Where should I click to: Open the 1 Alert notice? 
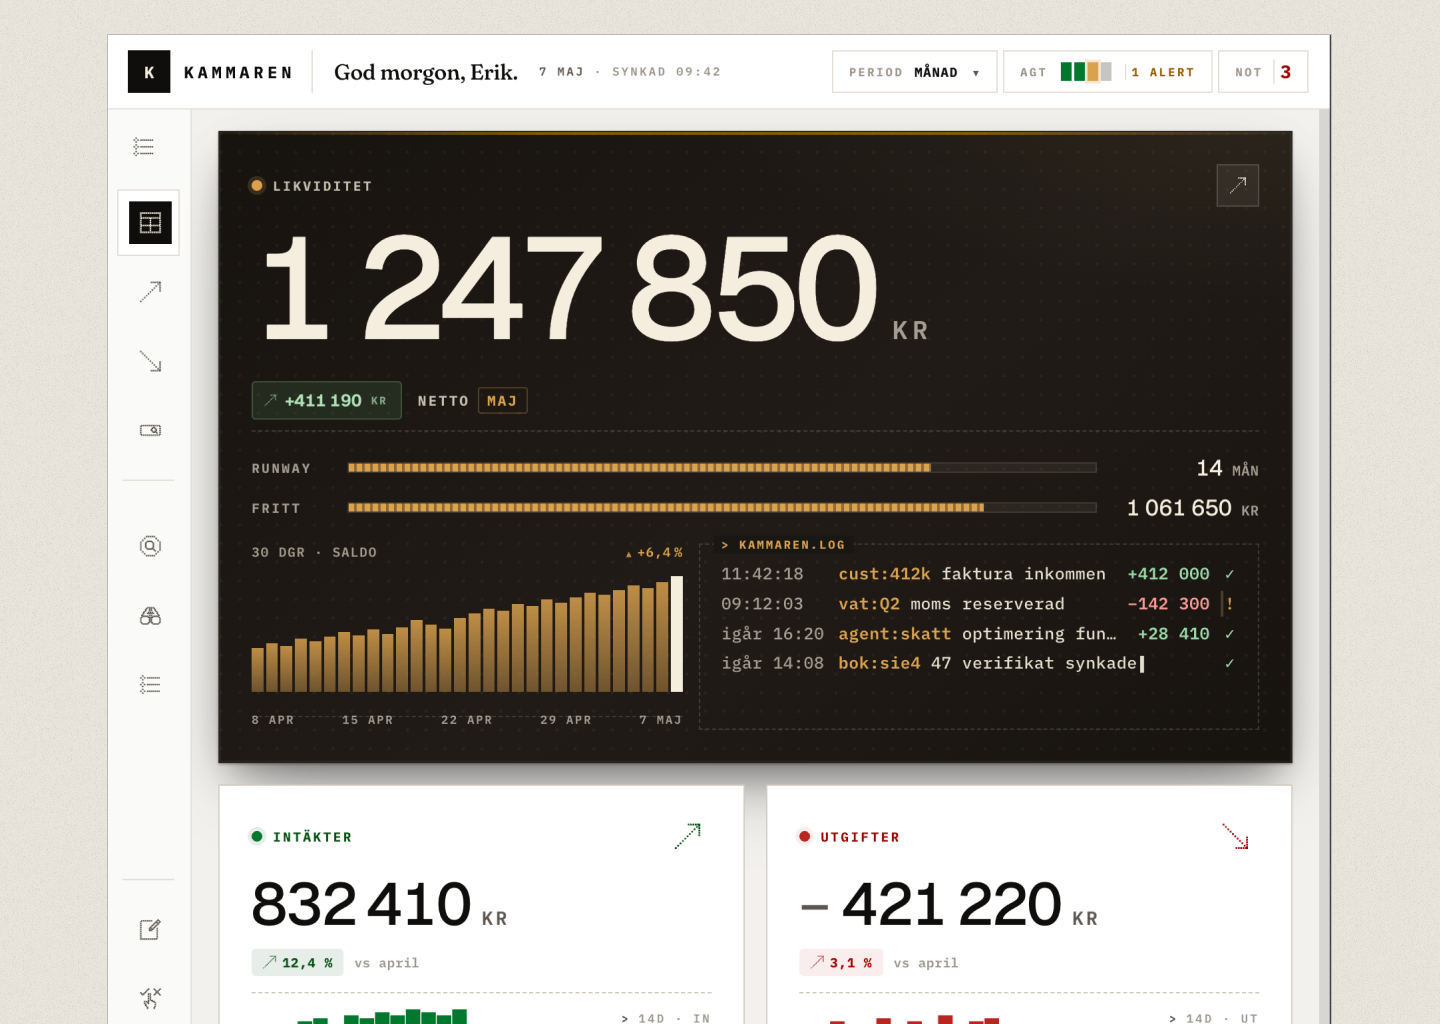click(x=1163, y=72)
